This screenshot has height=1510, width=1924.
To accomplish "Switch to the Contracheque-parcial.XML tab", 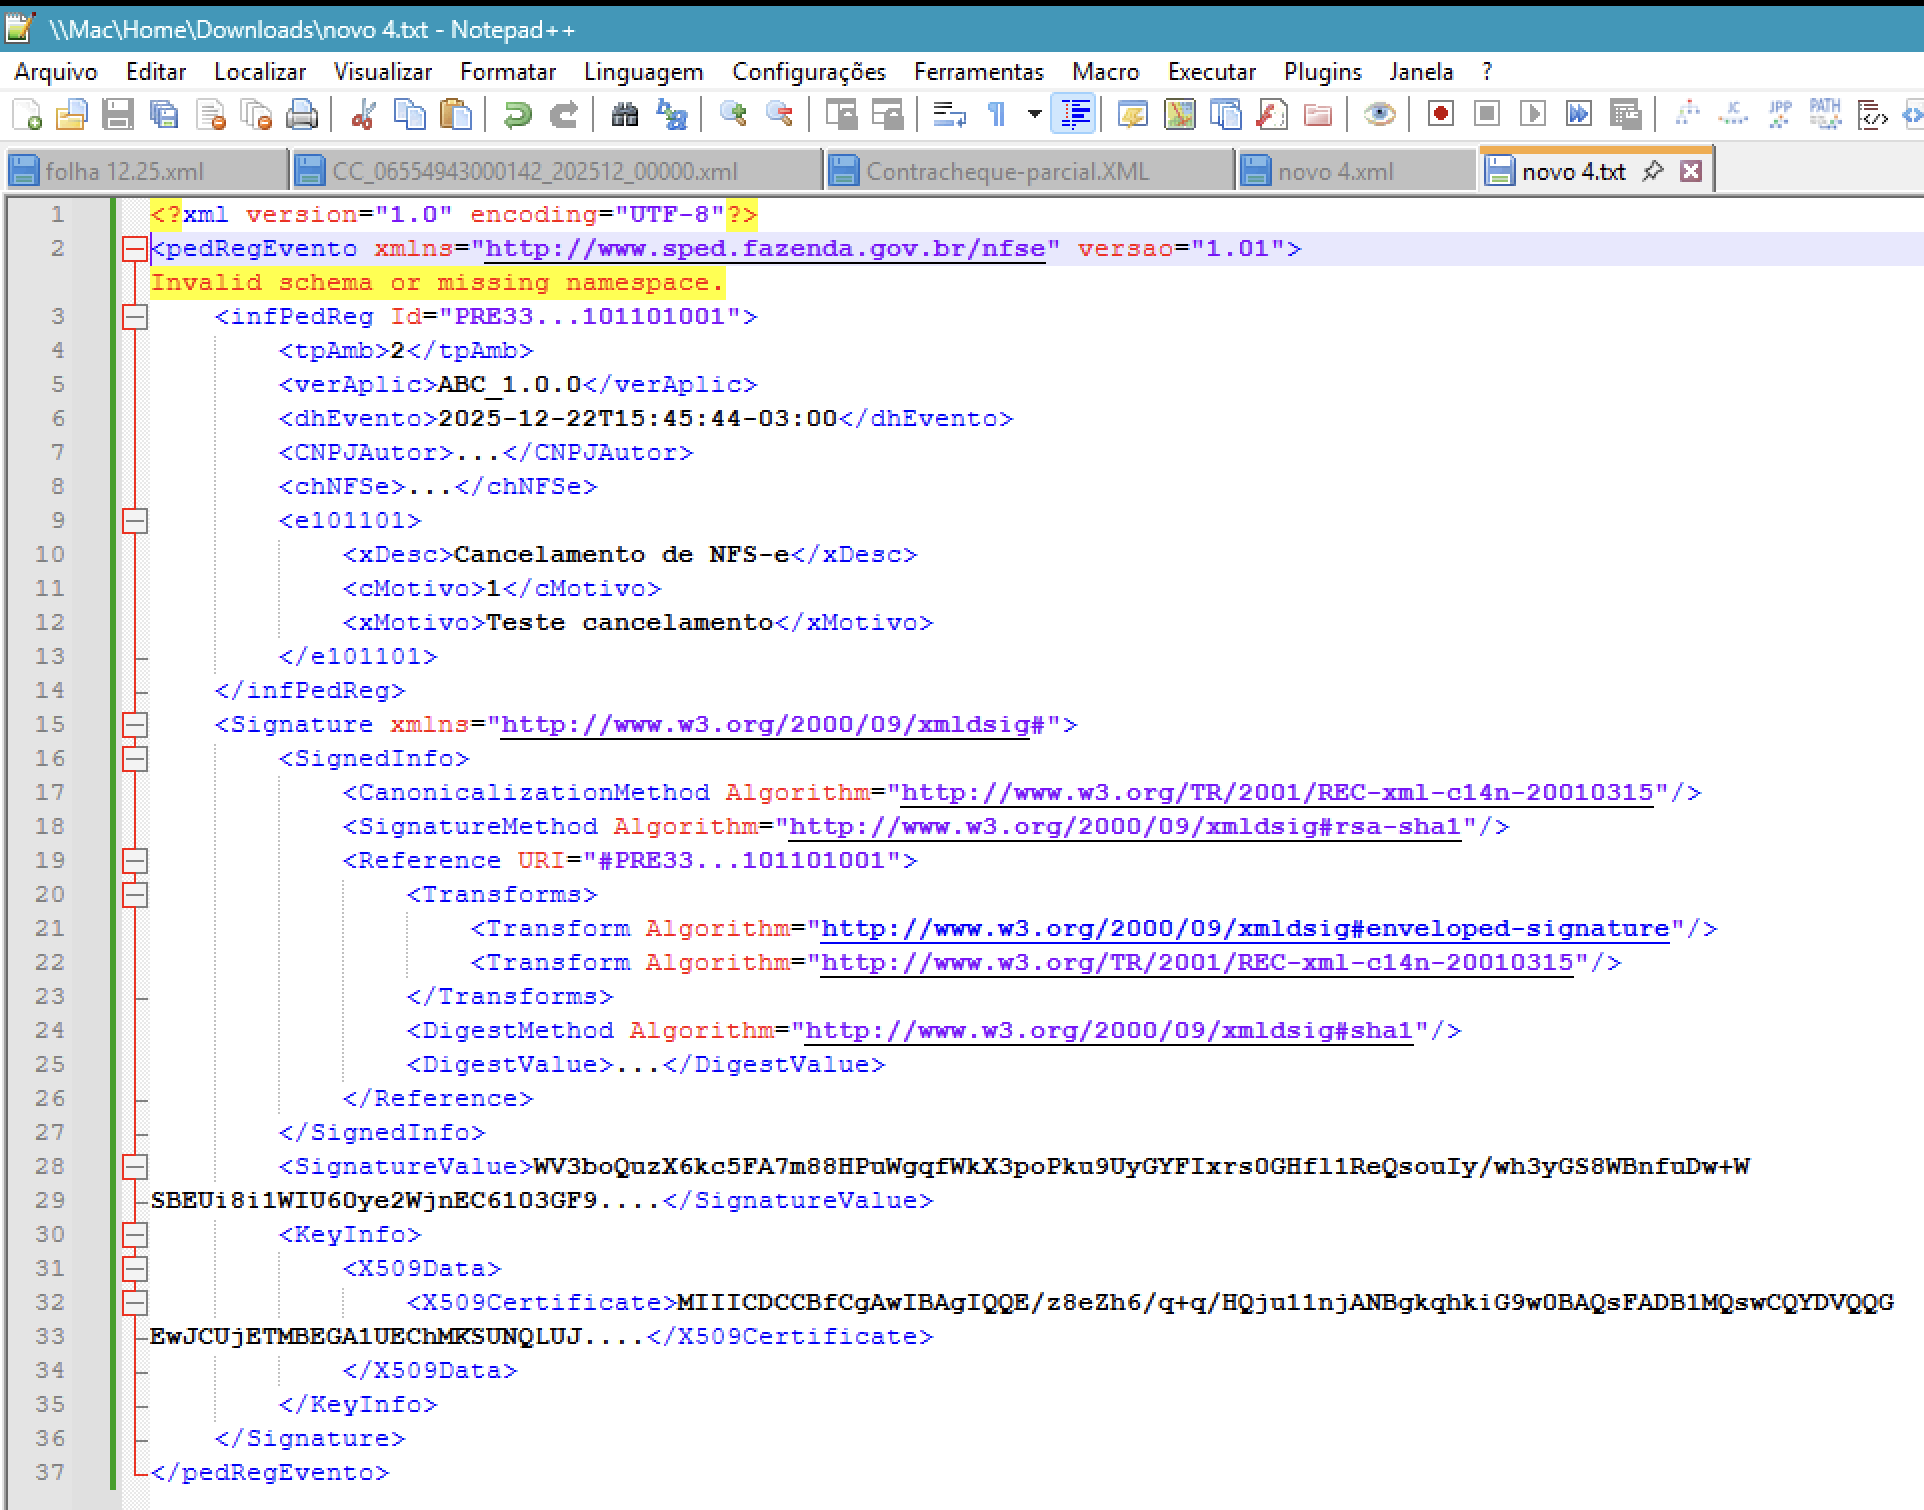I will (1007, 172).
